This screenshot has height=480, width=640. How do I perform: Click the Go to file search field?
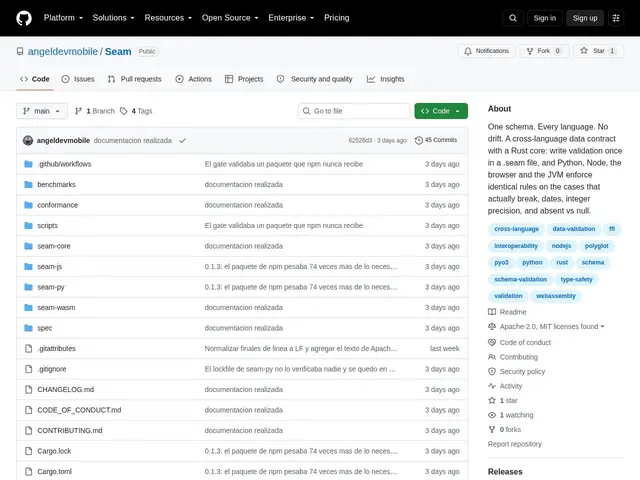pos(354,111)
